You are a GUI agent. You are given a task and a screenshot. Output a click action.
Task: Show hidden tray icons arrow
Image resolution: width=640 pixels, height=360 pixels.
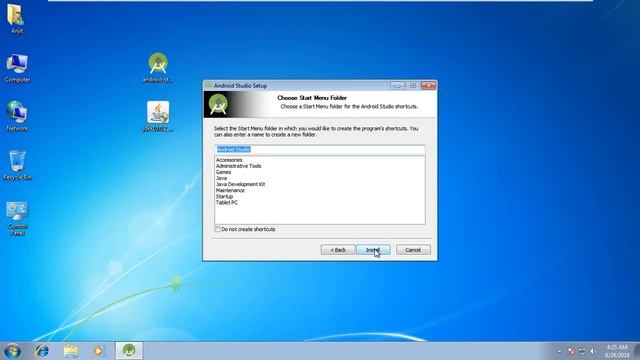click(x=560, y=351)
